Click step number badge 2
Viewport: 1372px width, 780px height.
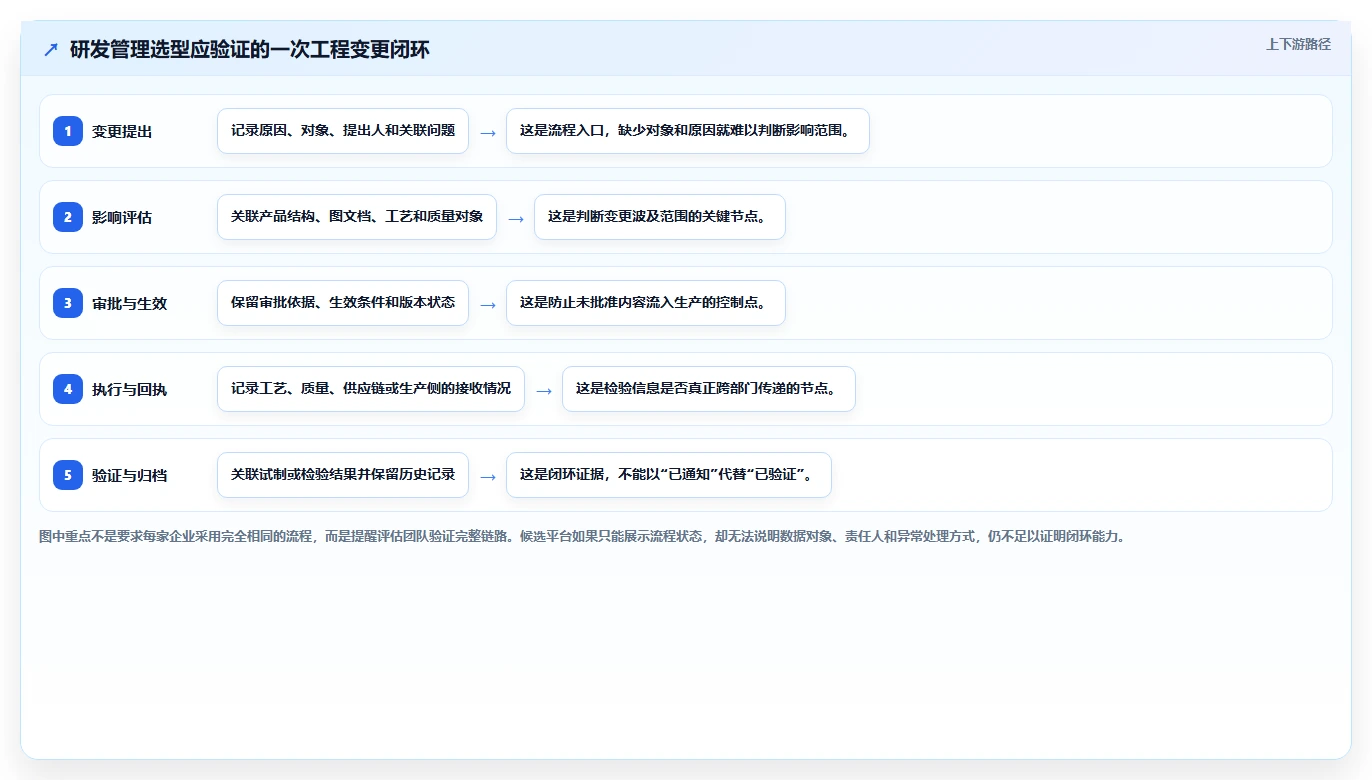tap(68, 217)
